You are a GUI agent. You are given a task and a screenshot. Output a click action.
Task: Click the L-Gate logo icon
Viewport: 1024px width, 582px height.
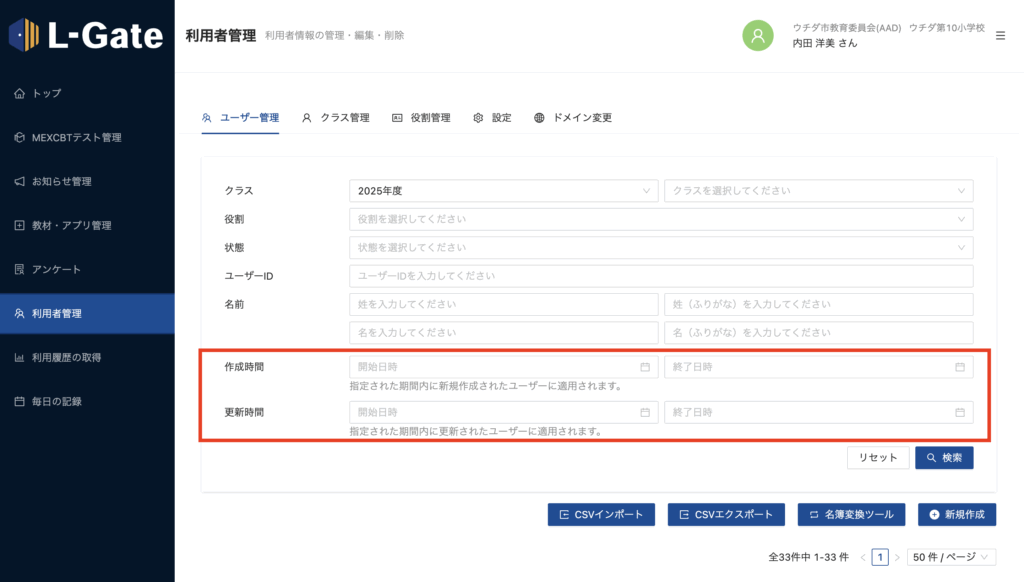pos(25,36)
